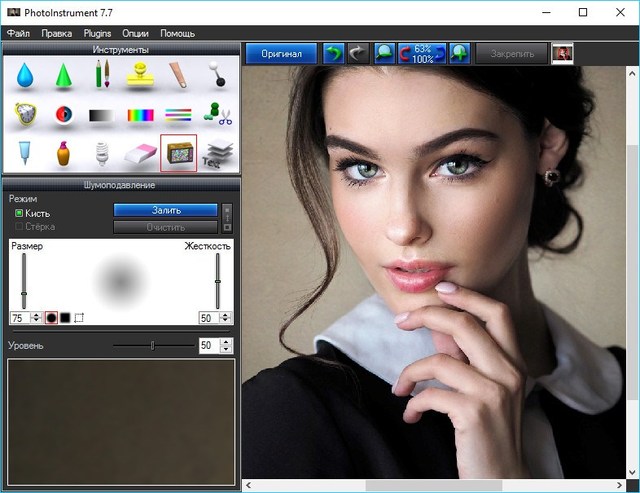Click the Размер value input field

(18, 317)
